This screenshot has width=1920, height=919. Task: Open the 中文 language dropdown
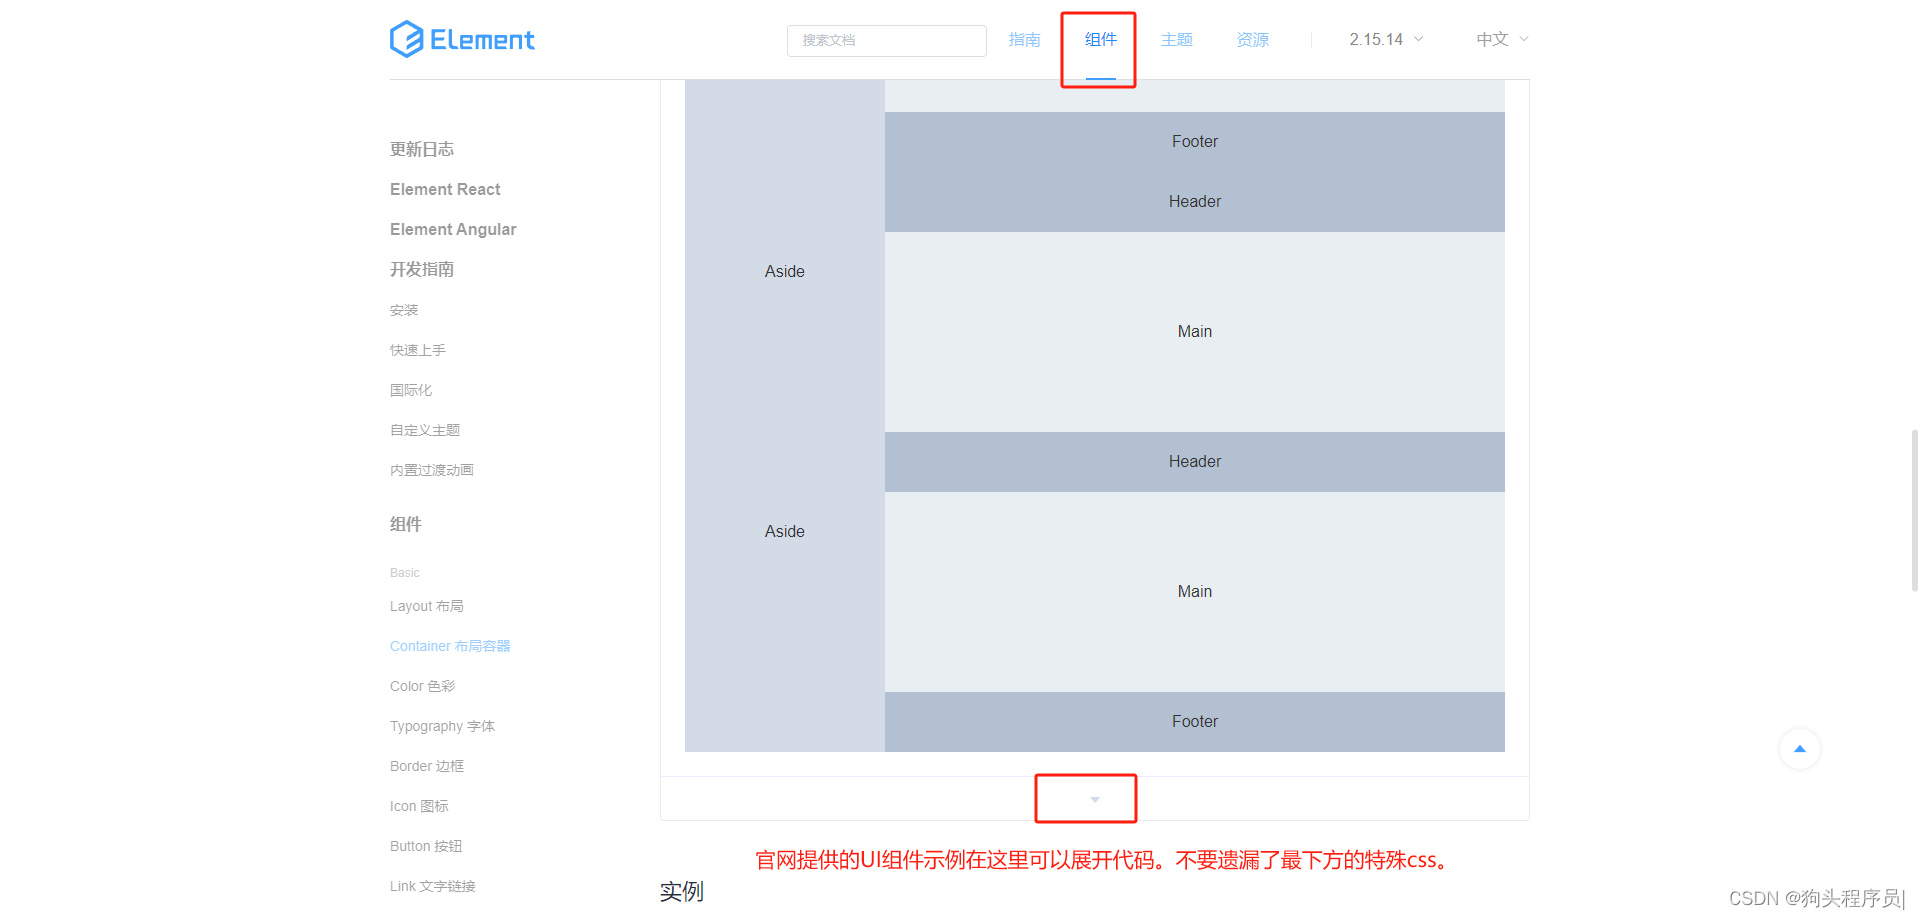[1502, 40]
